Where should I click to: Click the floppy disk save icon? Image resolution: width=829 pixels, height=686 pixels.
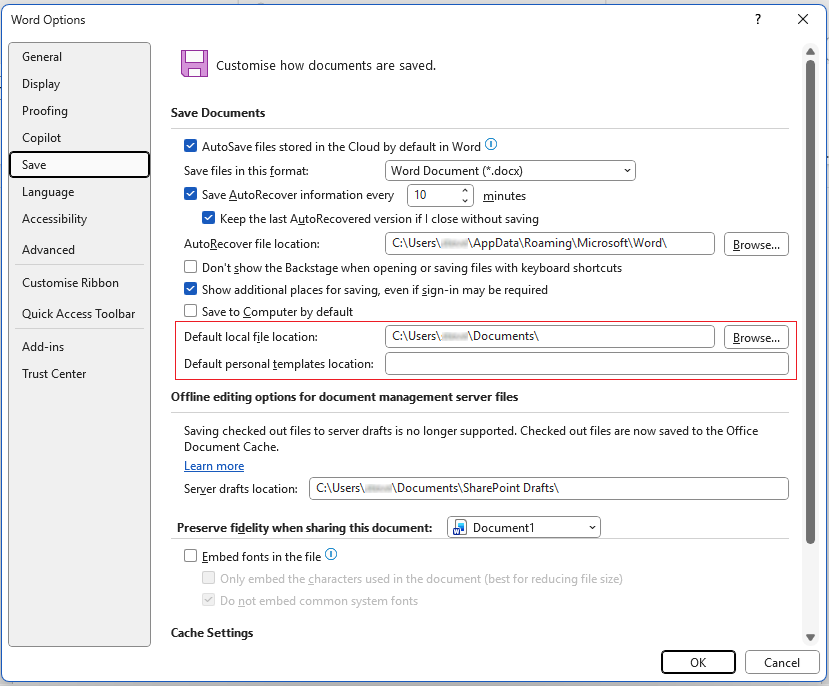(195, 63)
